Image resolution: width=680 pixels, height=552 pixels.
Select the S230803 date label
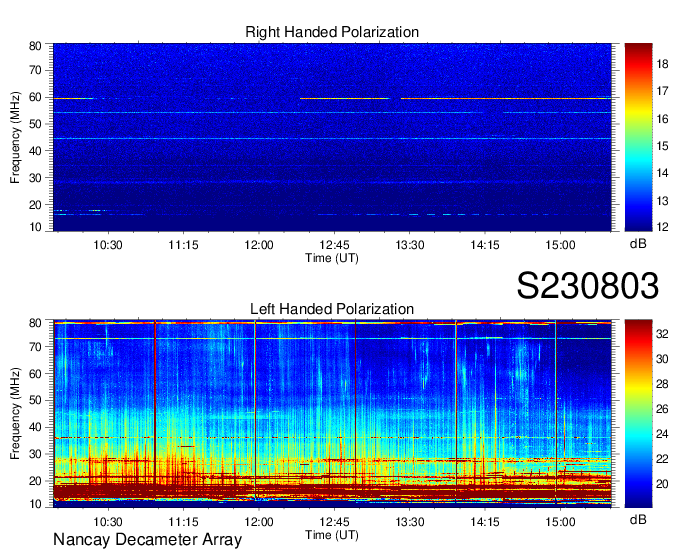(x=588, y=286)
